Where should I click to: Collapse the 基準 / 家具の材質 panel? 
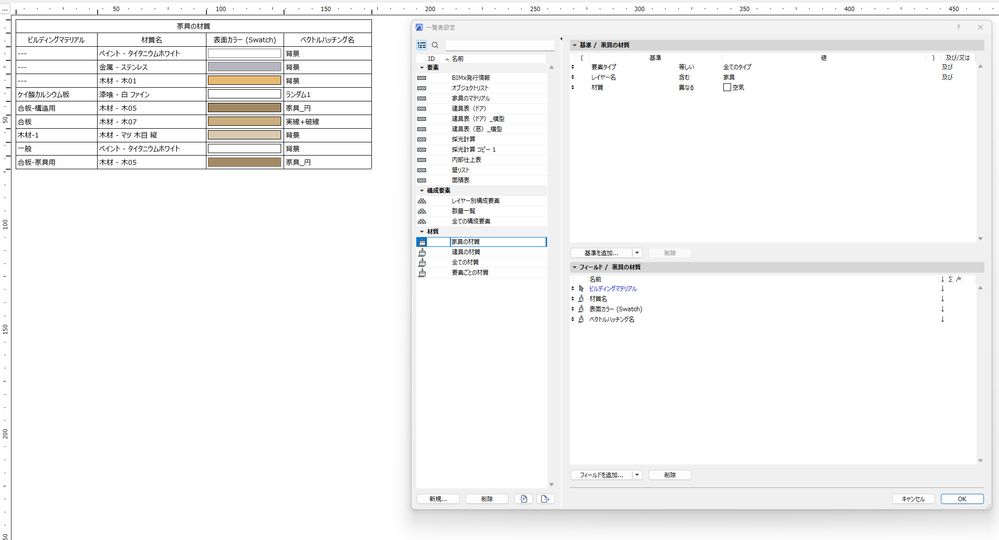(574, 45)
